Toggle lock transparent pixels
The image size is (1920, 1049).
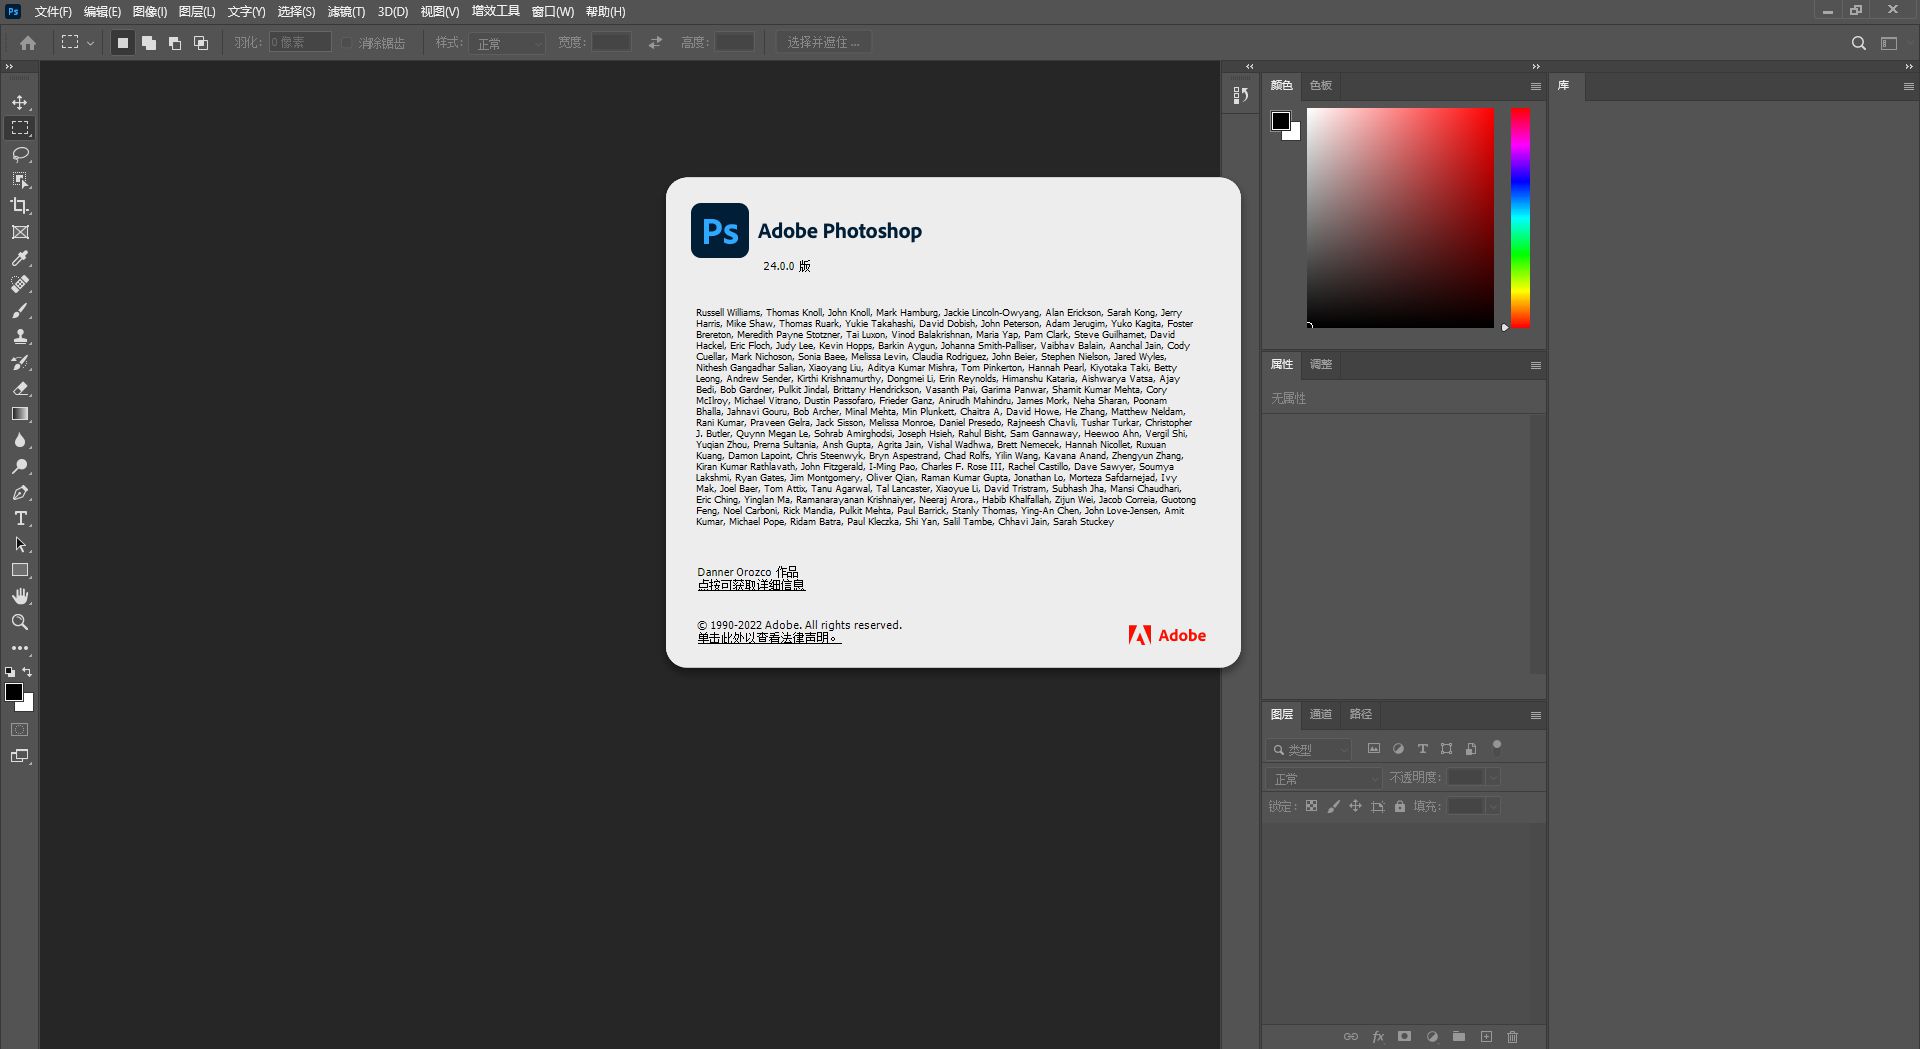pyautogui.click(x=1311, y=806)
